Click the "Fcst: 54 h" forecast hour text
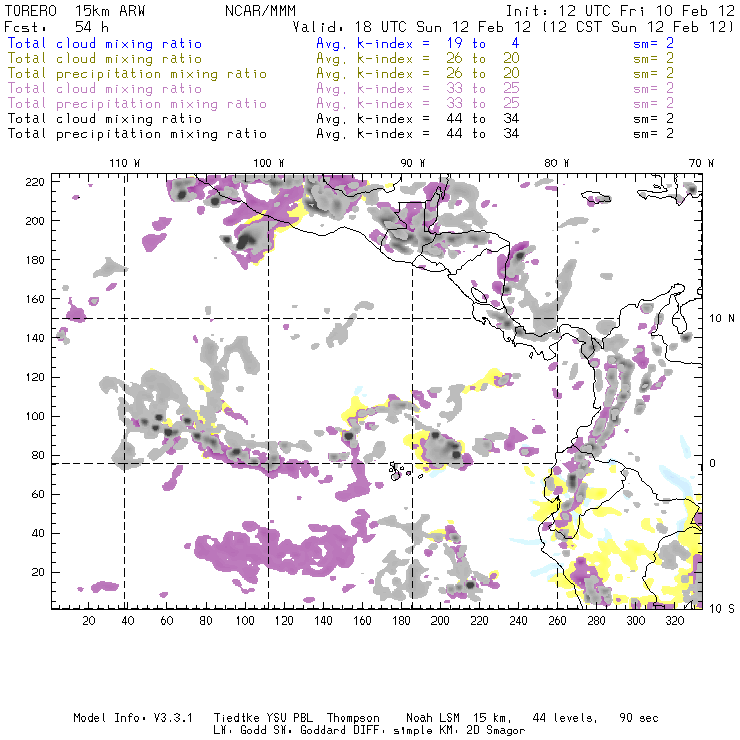The width and height of the screenshot is (740, 740). tap(57, 27)
